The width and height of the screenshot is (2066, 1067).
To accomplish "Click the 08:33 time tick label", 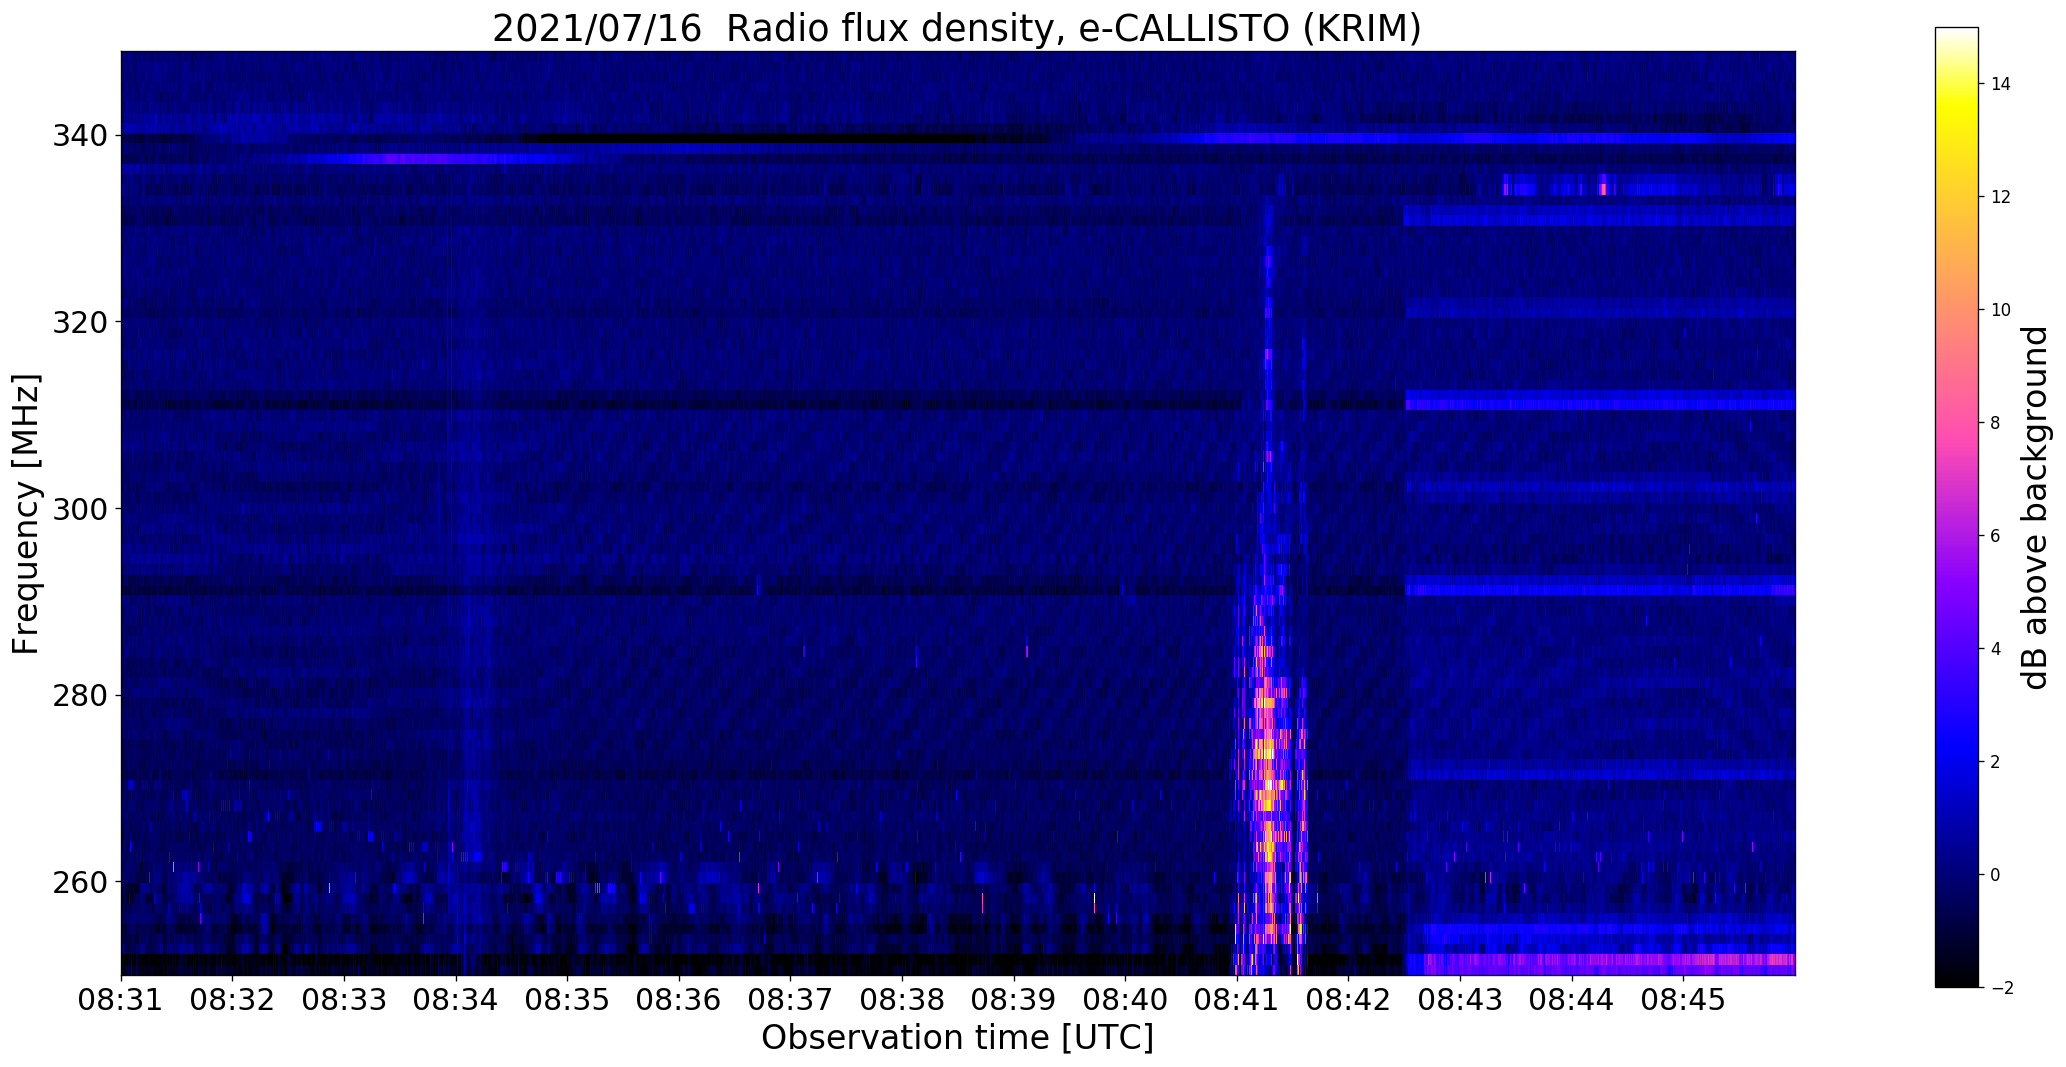I will [x=344, y=999].
